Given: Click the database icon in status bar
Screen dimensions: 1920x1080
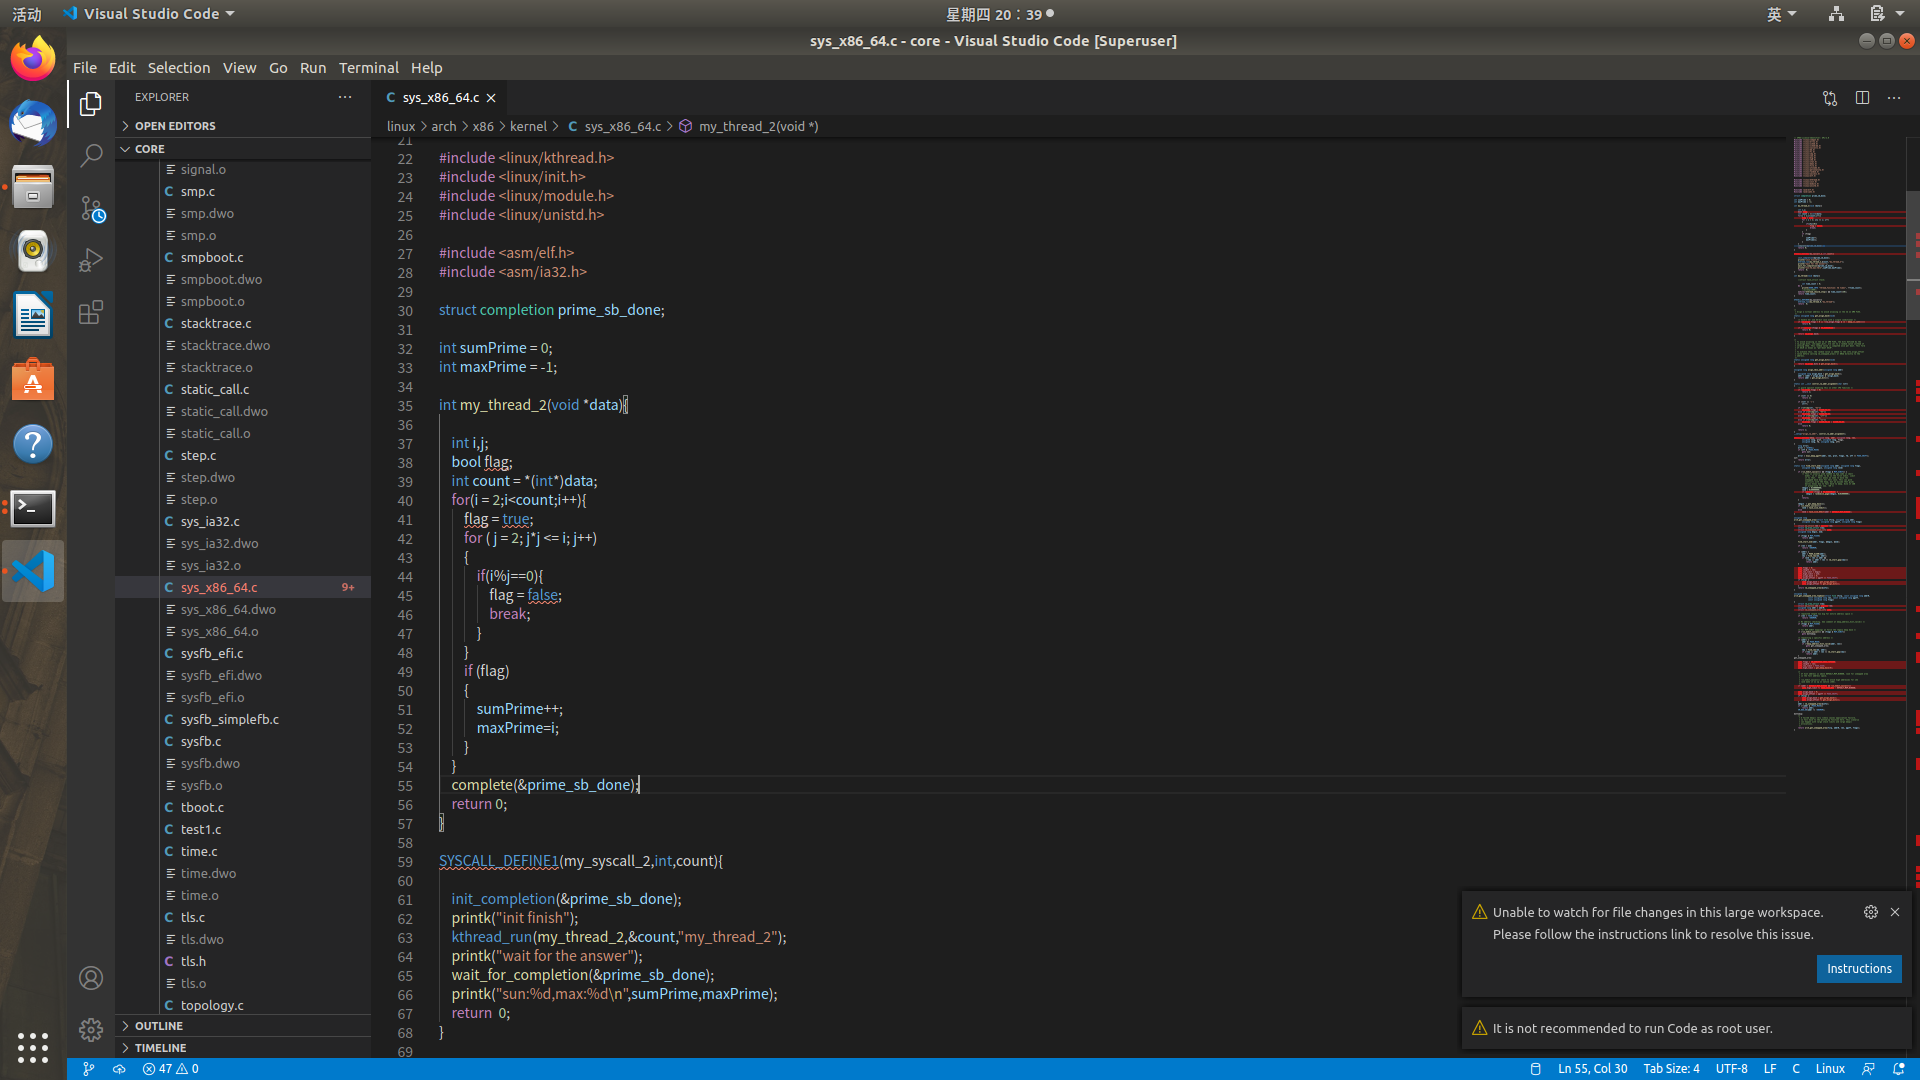Looking at the screenshot, I should point(1536,1069).
